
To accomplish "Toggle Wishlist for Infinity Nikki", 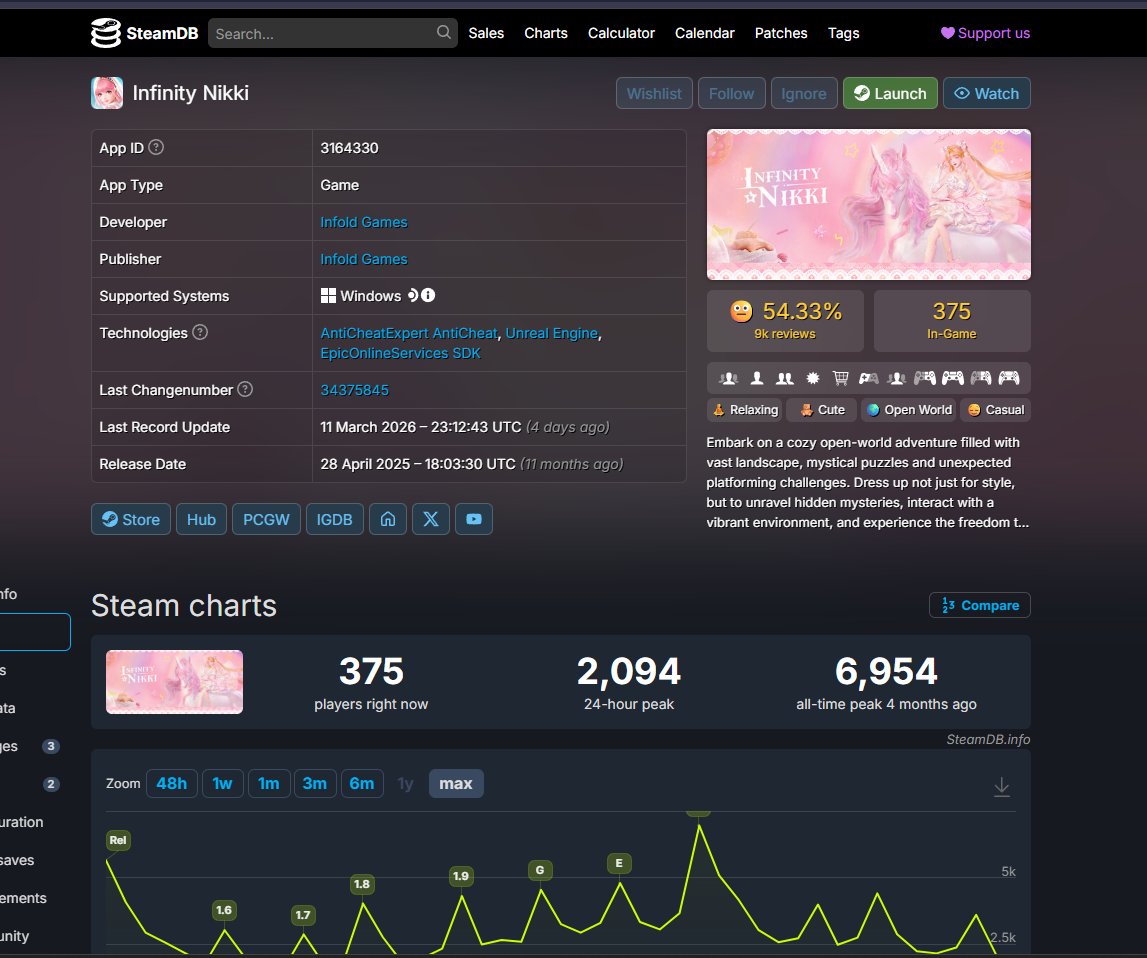I will click(x=654, y=94).
